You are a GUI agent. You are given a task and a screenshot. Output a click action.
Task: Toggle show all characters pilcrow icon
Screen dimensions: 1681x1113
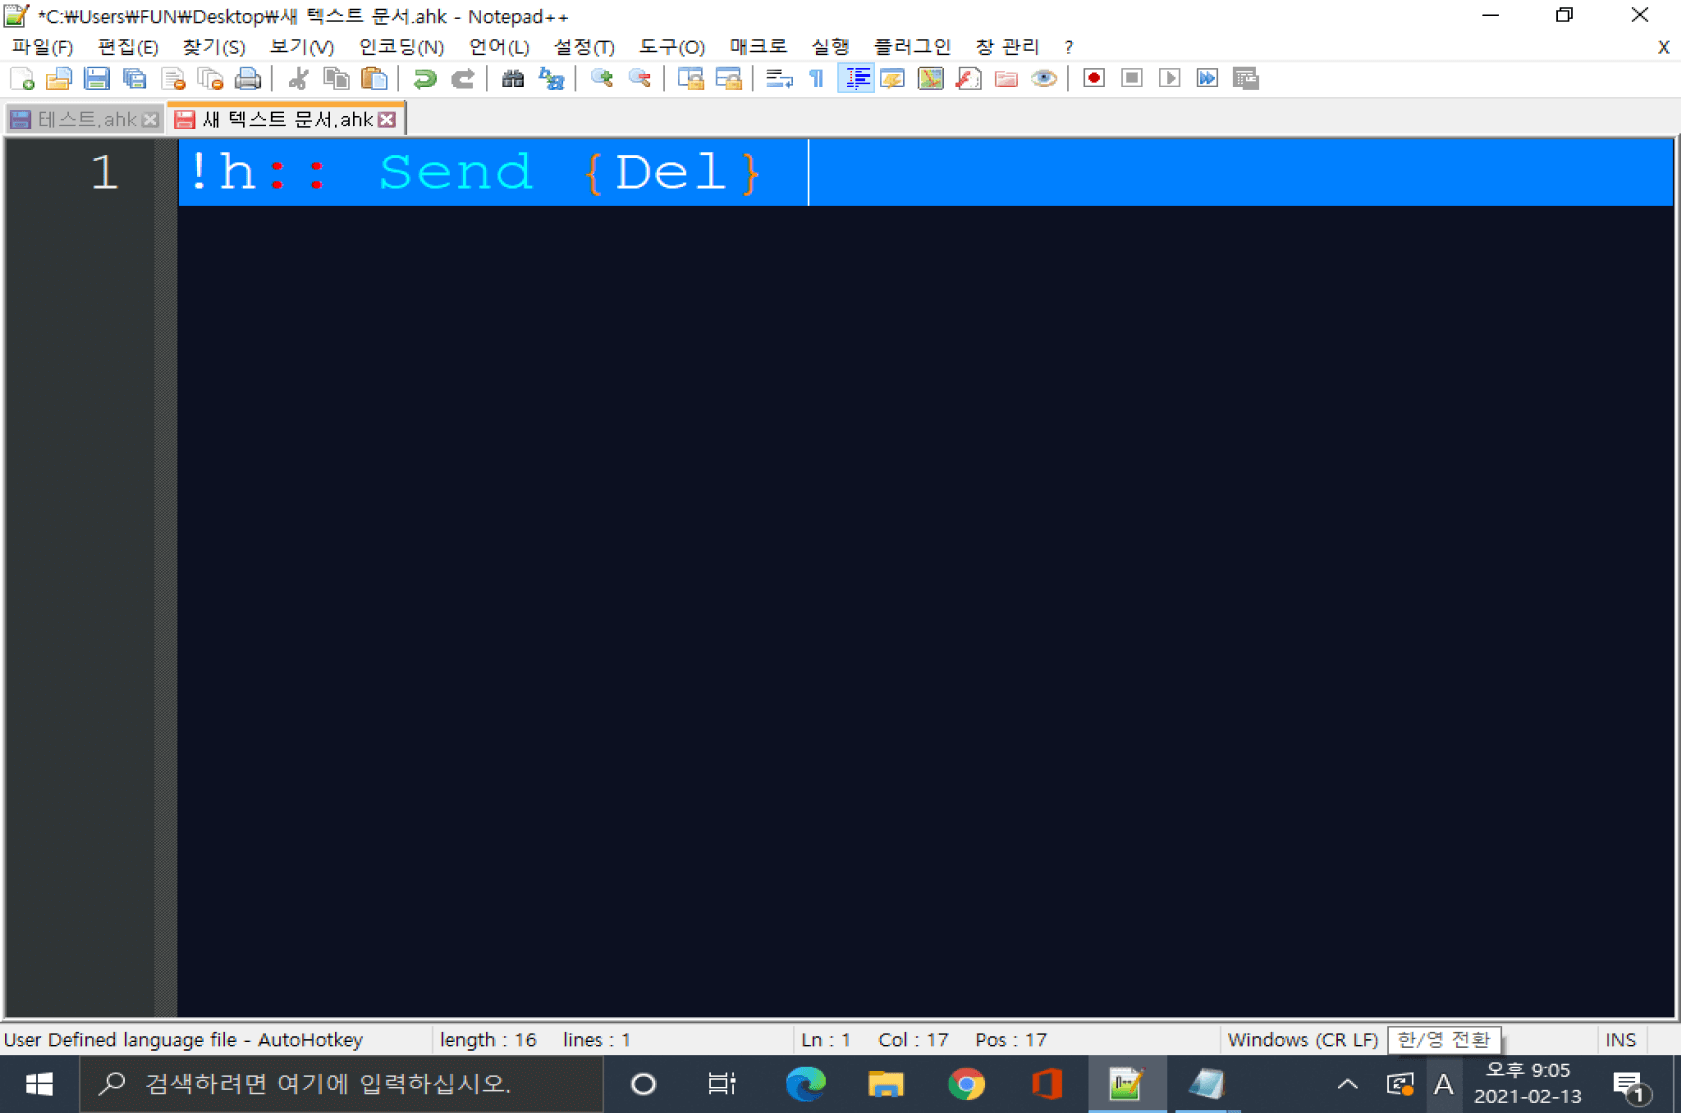pos(817,79)
